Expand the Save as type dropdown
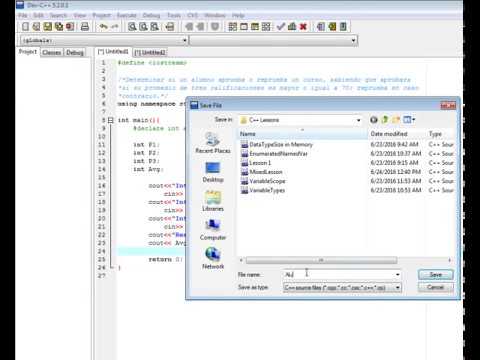The image size is (480, 360). [398, 288]
